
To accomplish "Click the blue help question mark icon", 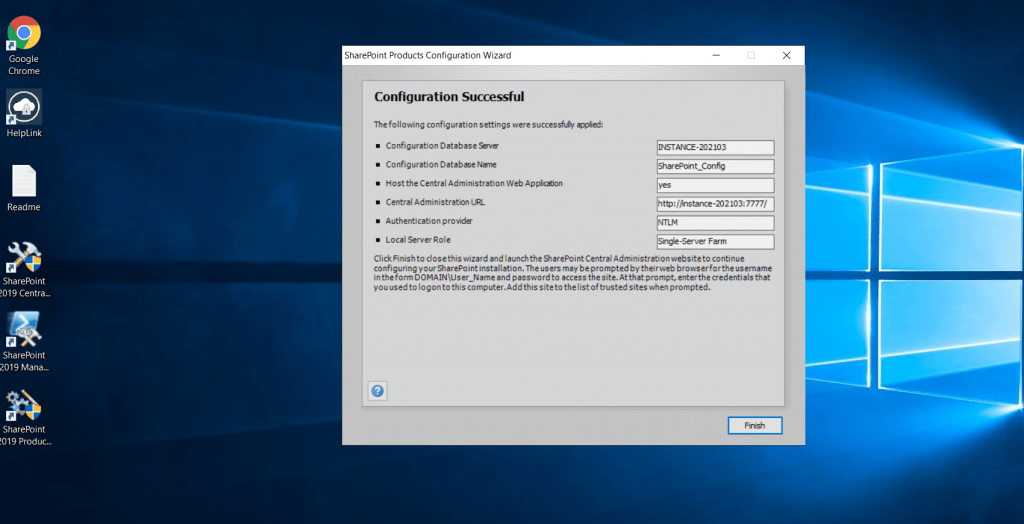I will pyautogui.click(x=377, y=391).
